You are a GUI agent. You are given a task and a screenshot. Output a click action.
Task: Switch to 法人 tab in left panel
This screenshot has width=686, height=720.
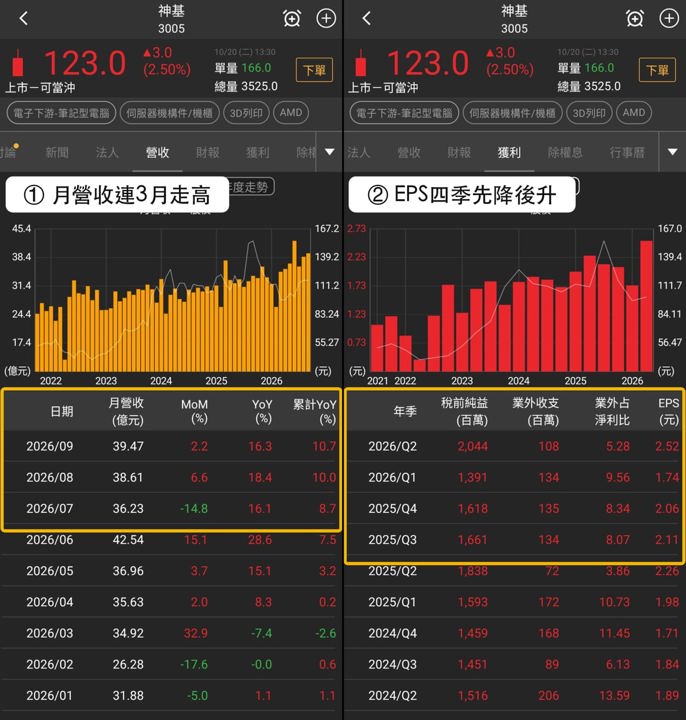click(107, 152)
